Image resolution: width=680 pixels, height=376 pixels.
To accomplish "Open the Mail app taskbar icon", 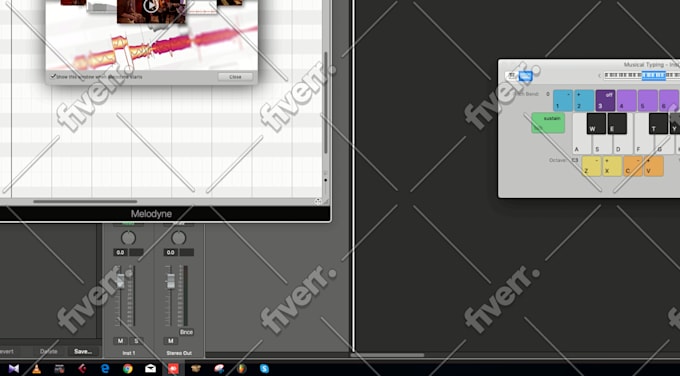I will 150,369.
